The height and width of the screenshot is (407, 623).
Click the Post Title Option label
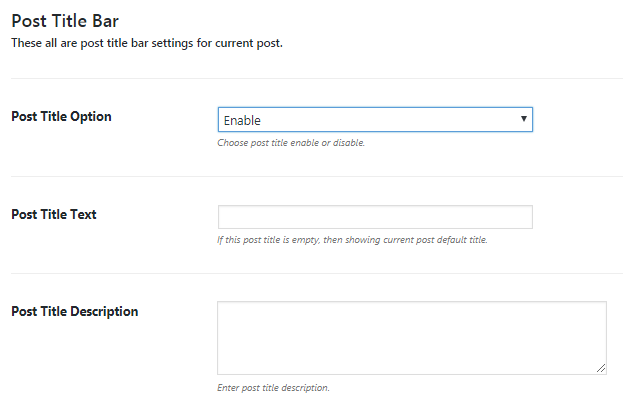point(61,116)
